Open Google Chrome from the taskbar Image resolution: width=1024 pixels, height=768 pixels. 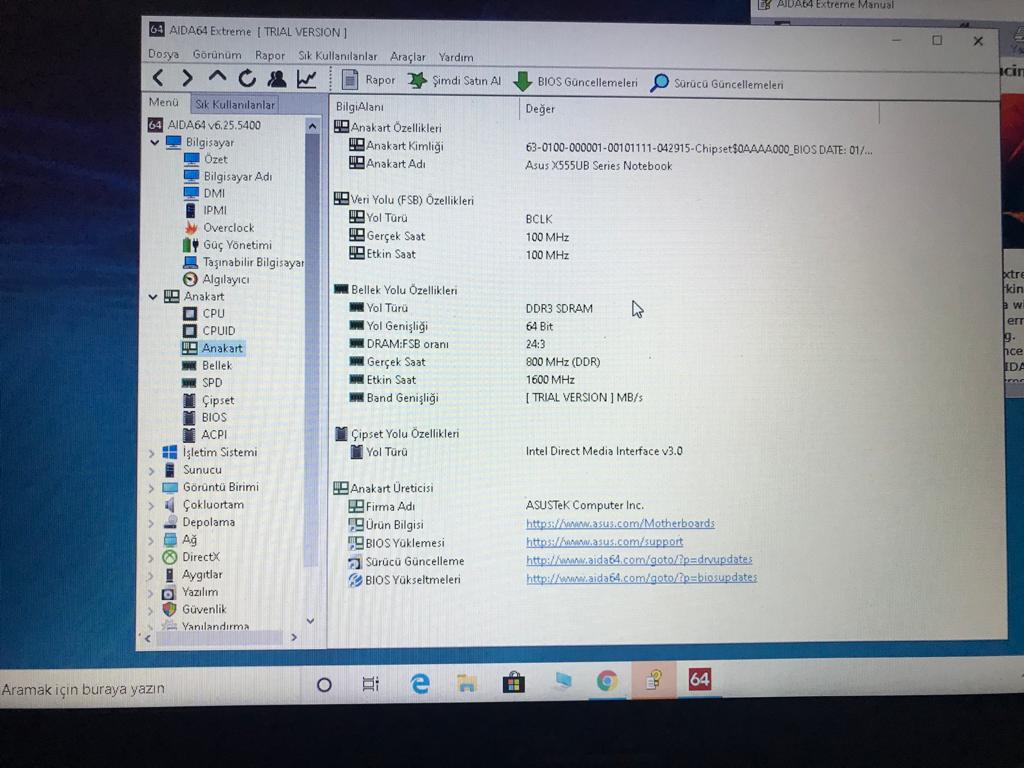[607, 681]
